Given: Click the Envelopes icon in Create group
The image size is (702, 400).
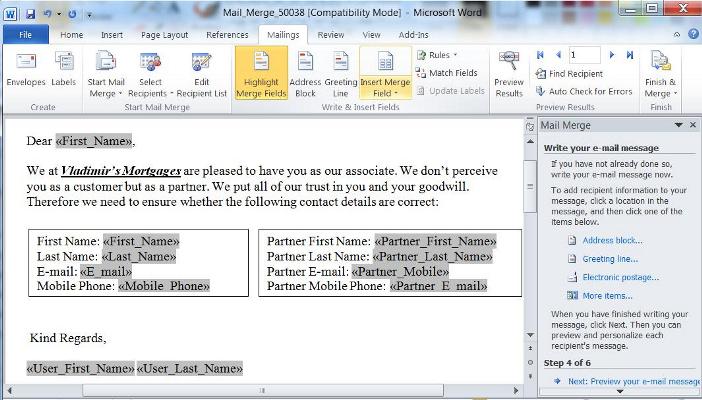Looking at the screenshot, I should point(28,71).
